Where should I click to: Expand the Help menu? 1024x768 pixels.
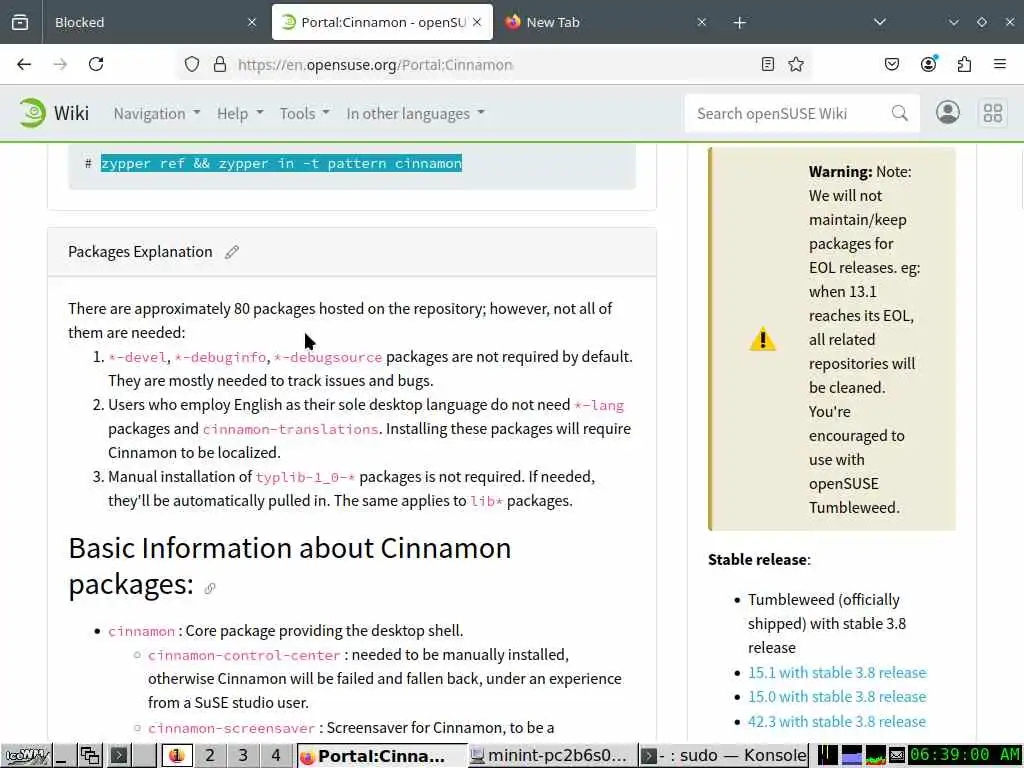(240, 114)
